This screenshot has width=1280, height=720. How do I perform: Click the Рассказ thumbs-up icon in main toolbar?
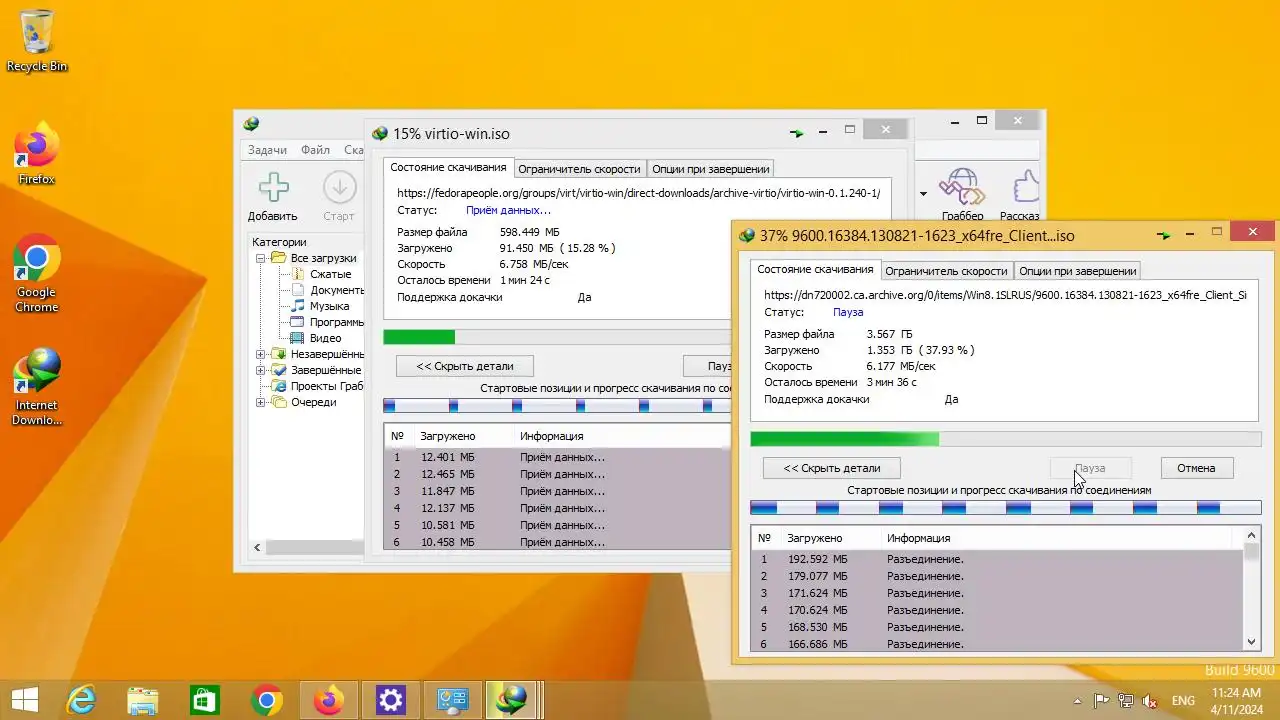(1025, 187)
